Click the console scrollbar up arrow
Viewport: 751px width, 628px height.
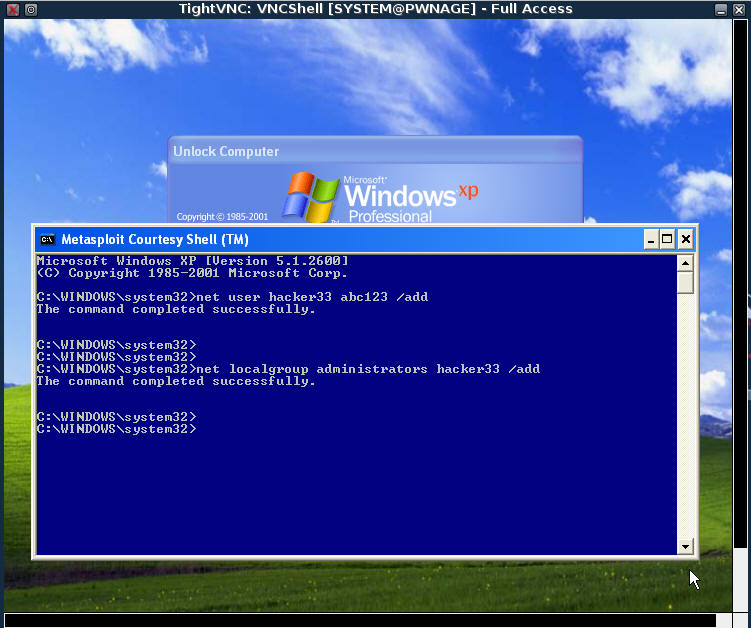pyautogui.click(x=685, y=263)
